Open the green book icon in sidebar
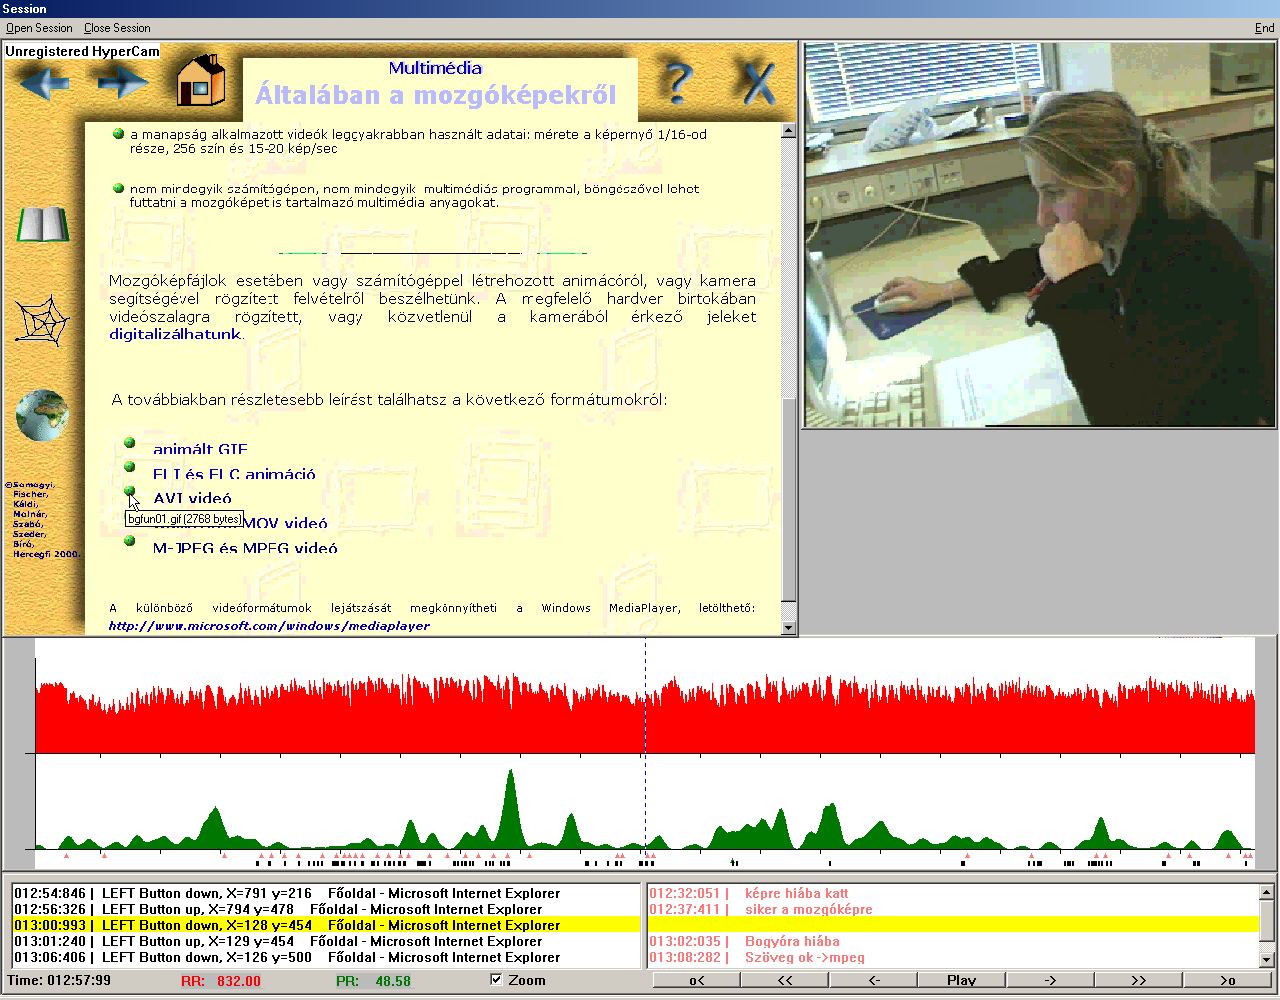The height and width of the screenshot is (1000, 1280). 43,225
